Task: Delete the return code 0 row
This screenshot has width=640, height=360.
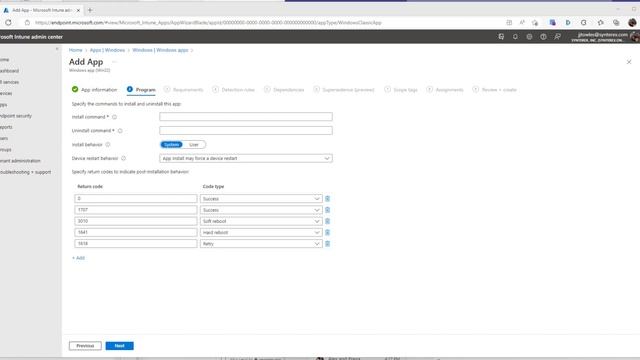Action: [327, 199]
